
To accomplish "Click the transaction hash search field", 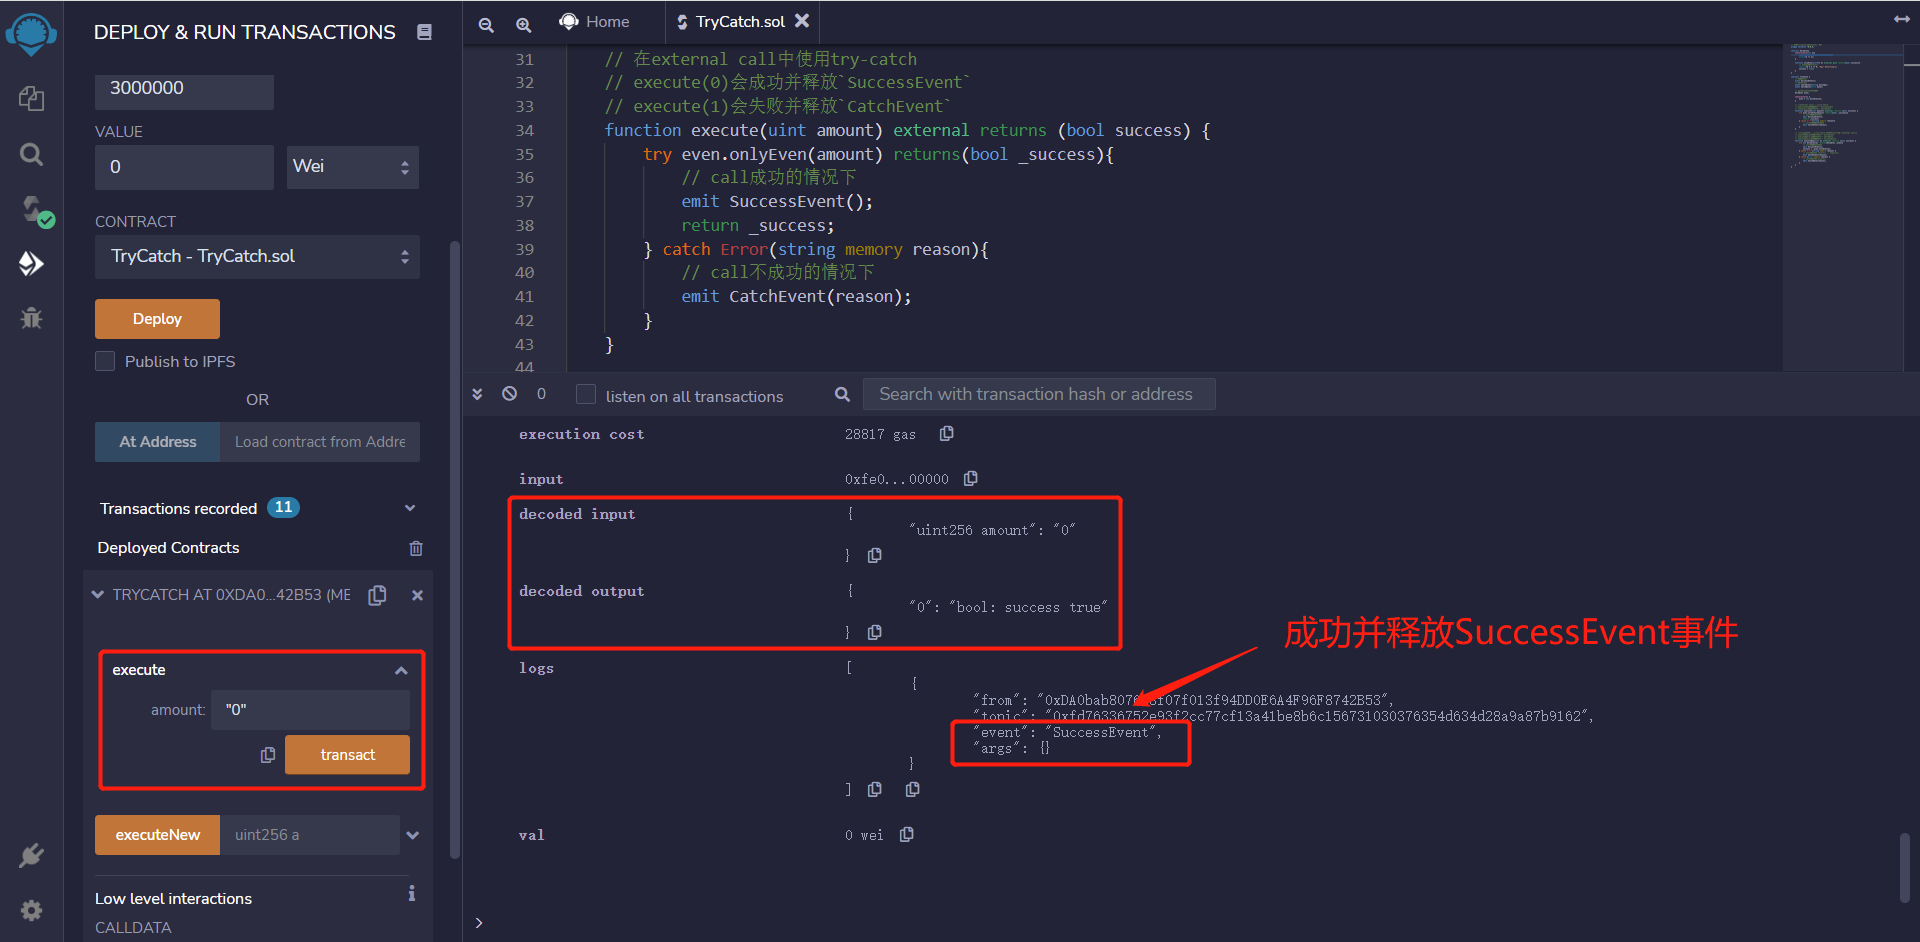I will tap(1038, 393).
